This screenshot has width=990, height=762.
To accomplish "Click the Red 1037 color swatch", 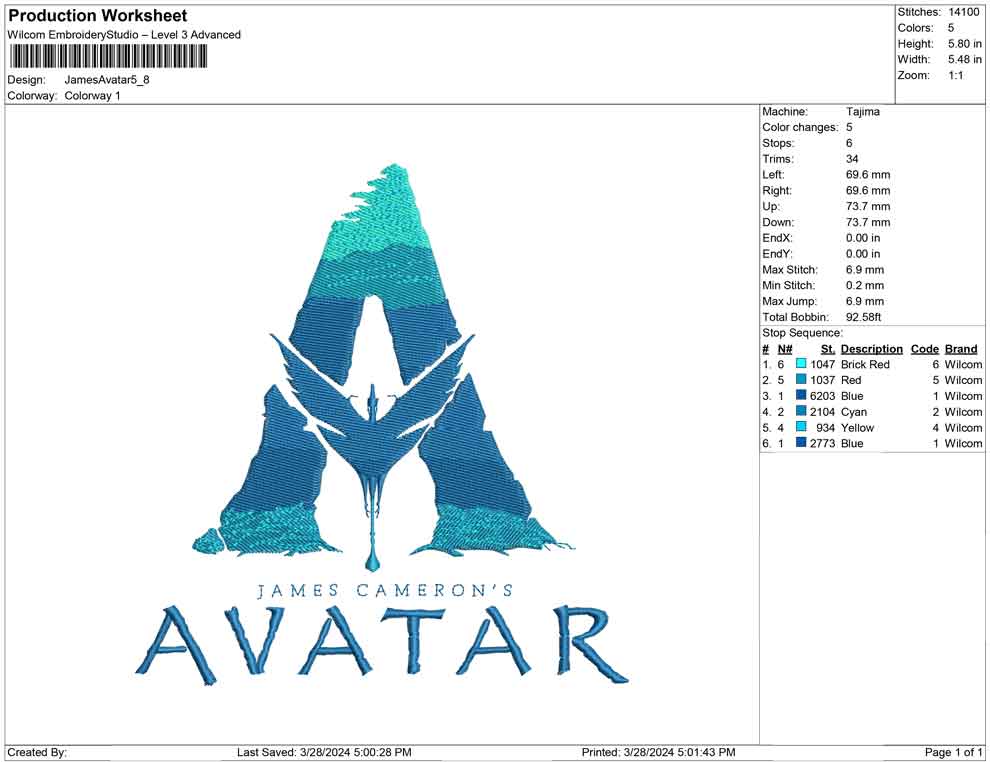I will (801, 379).
